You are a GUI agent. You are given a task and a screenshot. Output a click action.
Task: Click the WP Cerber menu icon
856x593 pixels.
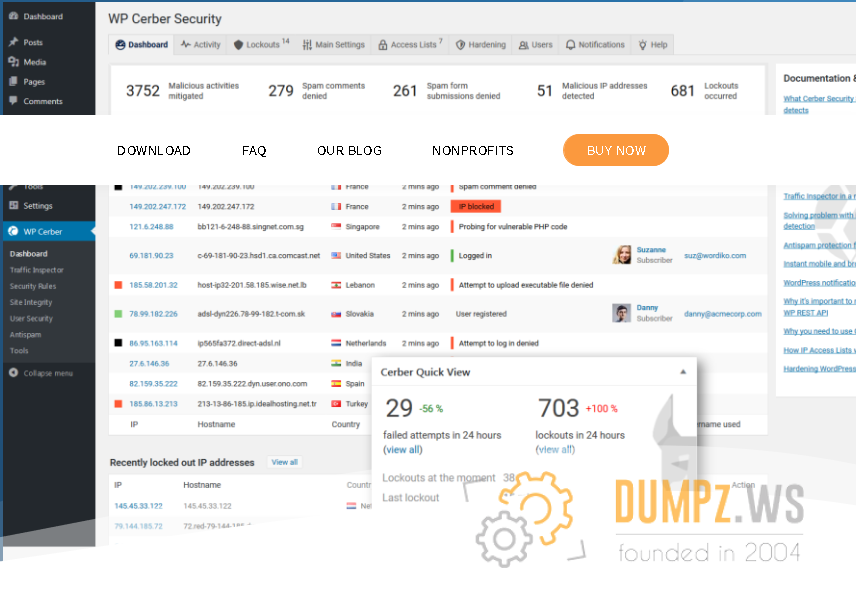(13, 232)
